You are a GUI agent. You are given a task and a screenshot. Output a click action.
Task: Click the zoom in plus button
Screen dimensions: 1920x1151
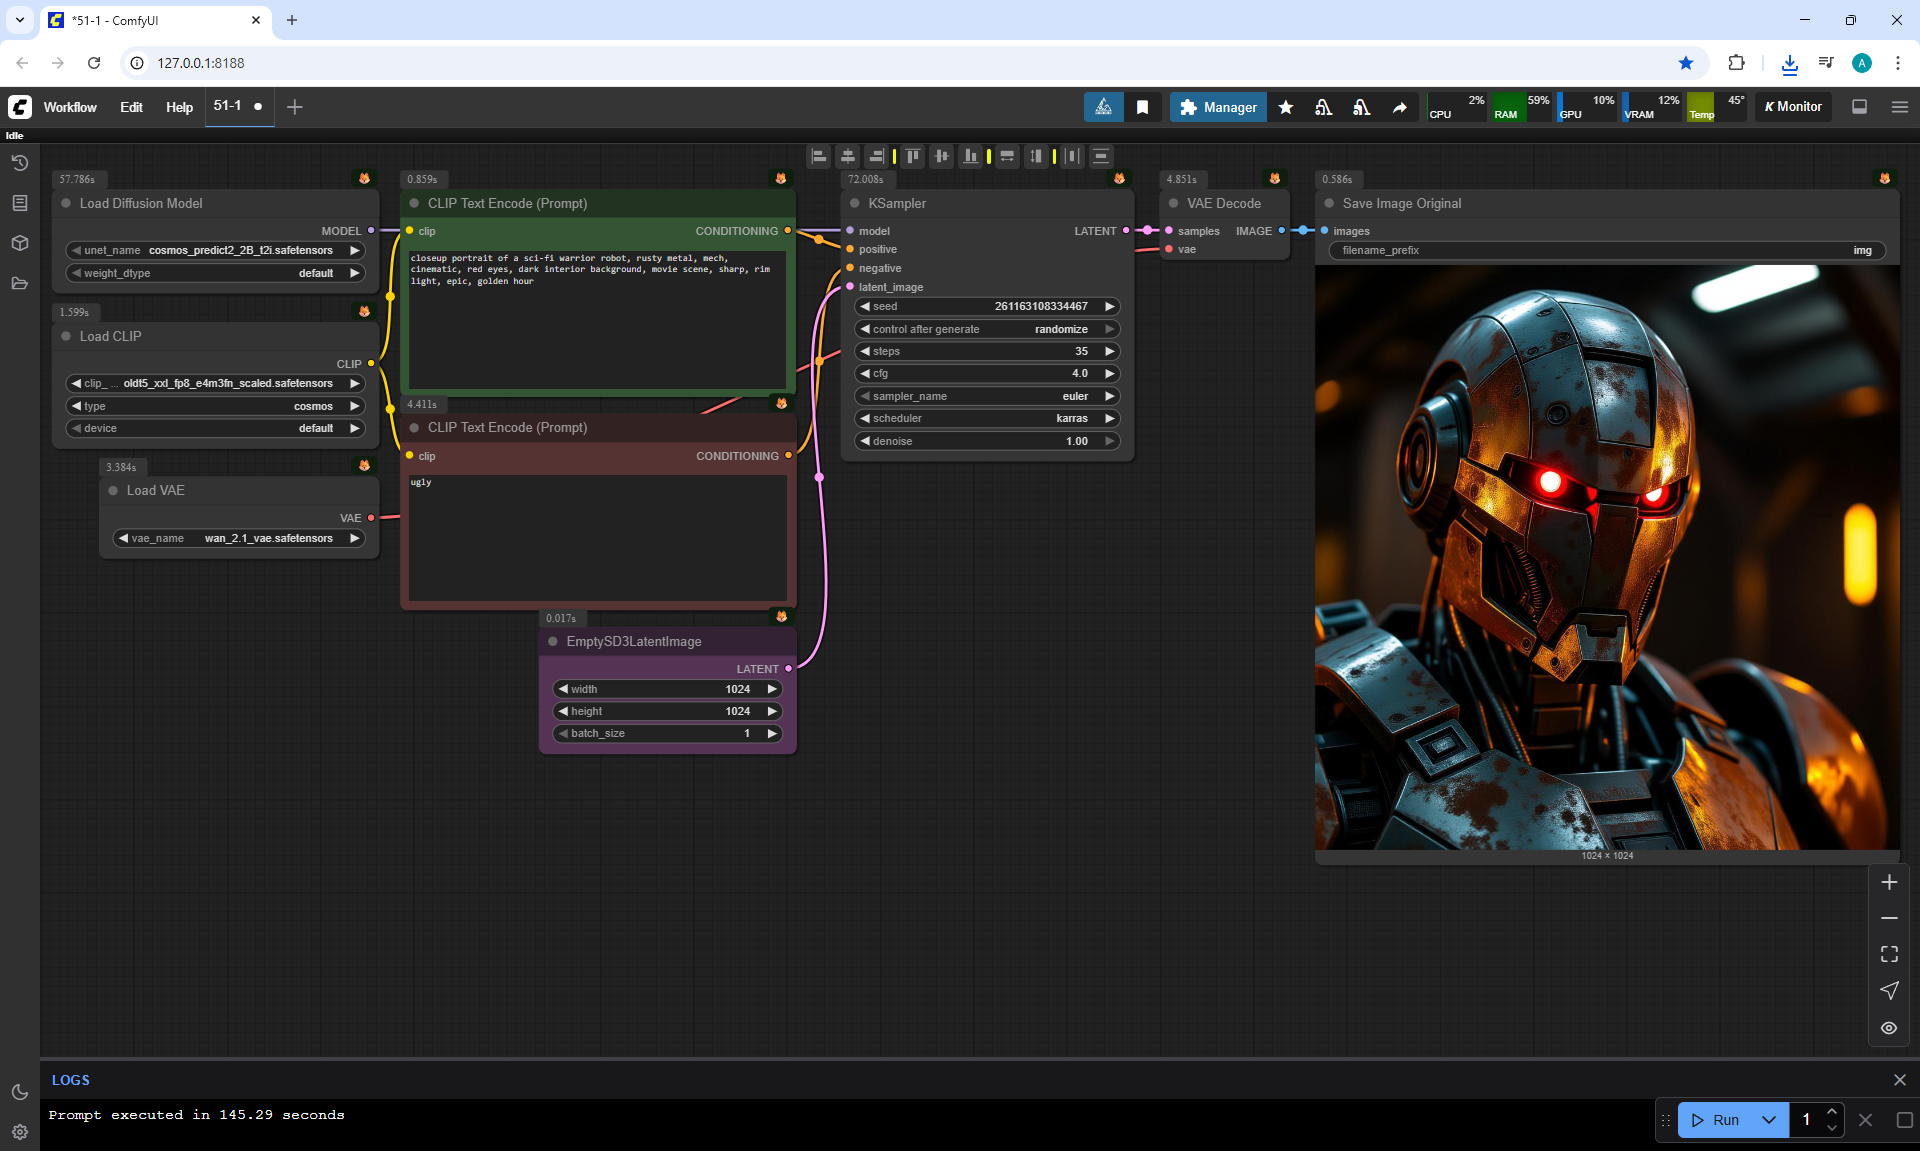click(1888, 882)
